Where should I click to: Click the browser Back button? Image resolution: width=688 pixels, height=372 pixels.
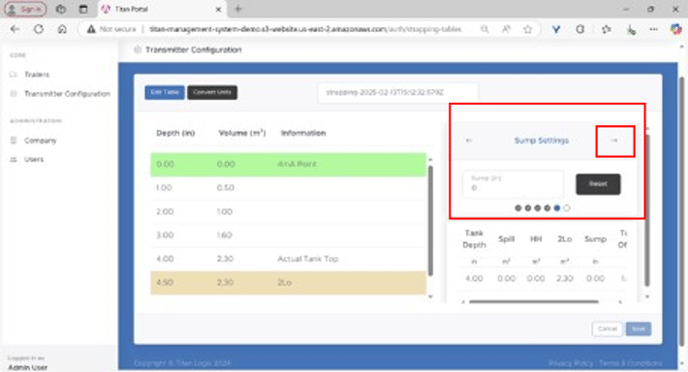(15, 29)
